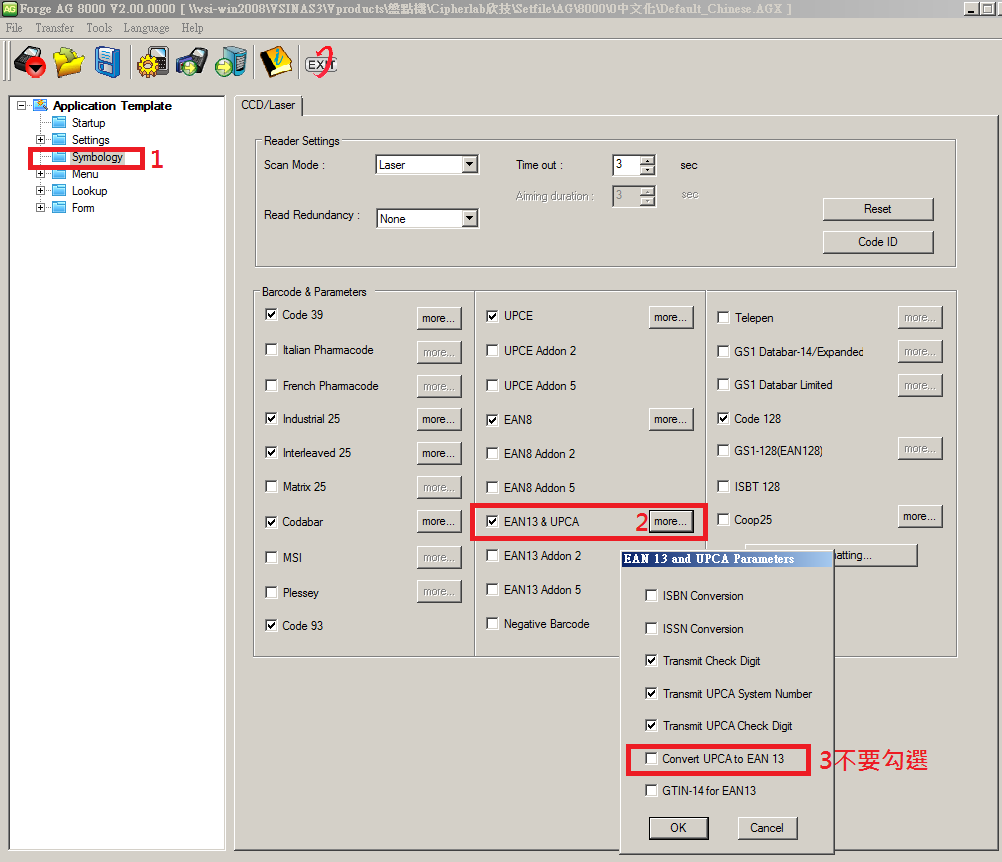Viewport: 1002px width, 862px height.
Task: Save using the blue floppy disk icon
Action: [x=107, y=63]
